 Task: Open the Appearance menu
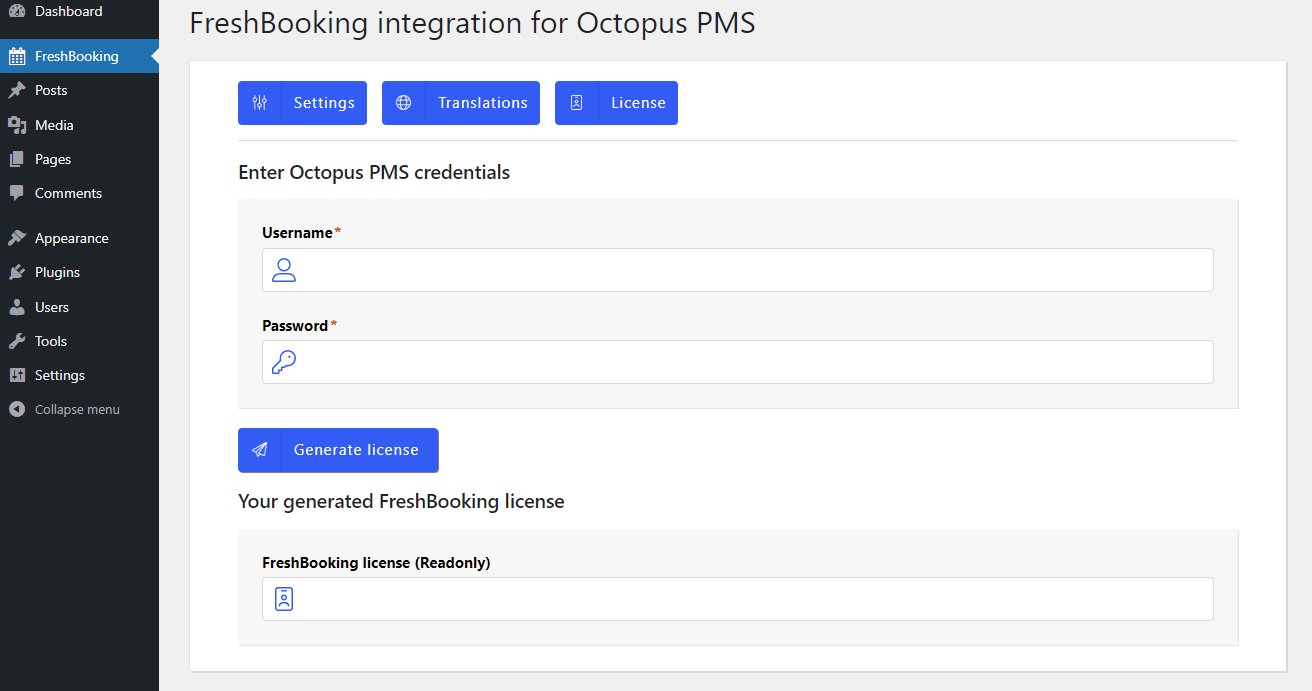click(79, 238)
